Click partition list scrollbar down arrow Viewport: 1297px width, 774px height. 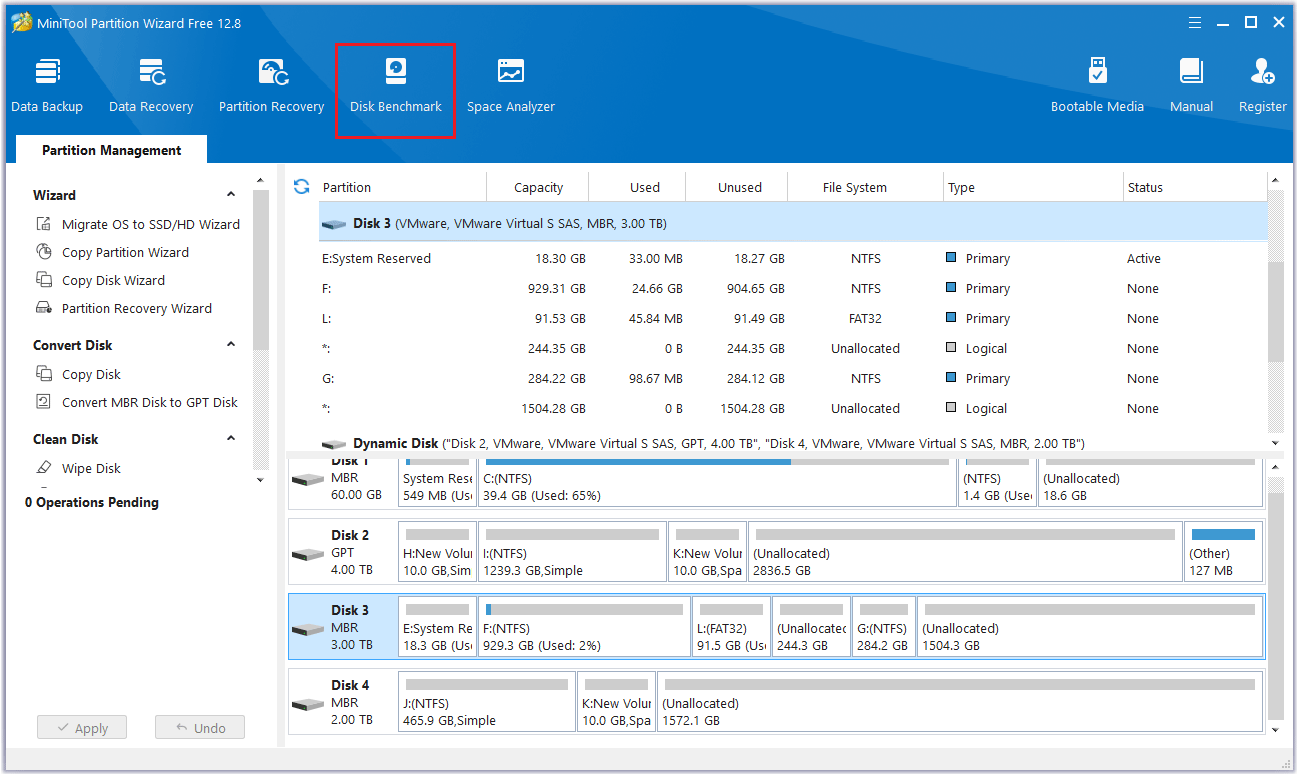pyautogui.click(x=1275, y=443)
